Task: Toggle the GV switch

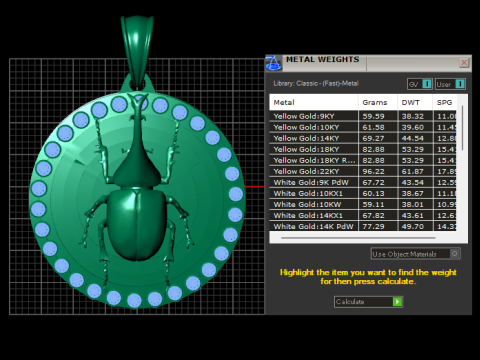Action: (427, 84)
